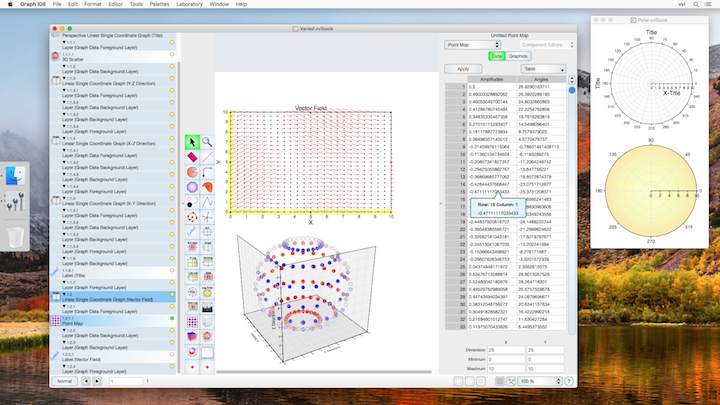Open the 100 % zoom dropdown
The width and height of the screenshot is (720, 405).
tap(540, 381)
